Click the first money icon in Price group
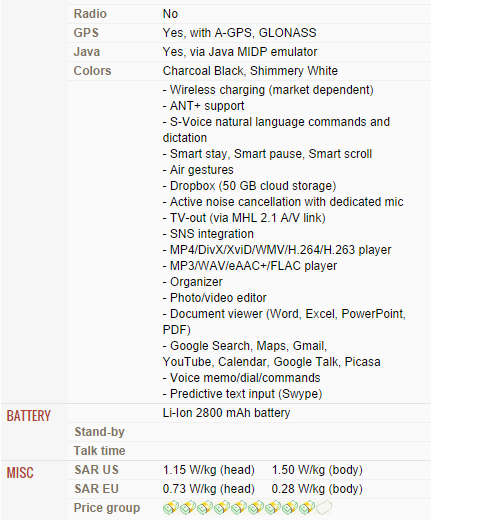This screenshot has width=488, height=525. [x=170, y=507]
